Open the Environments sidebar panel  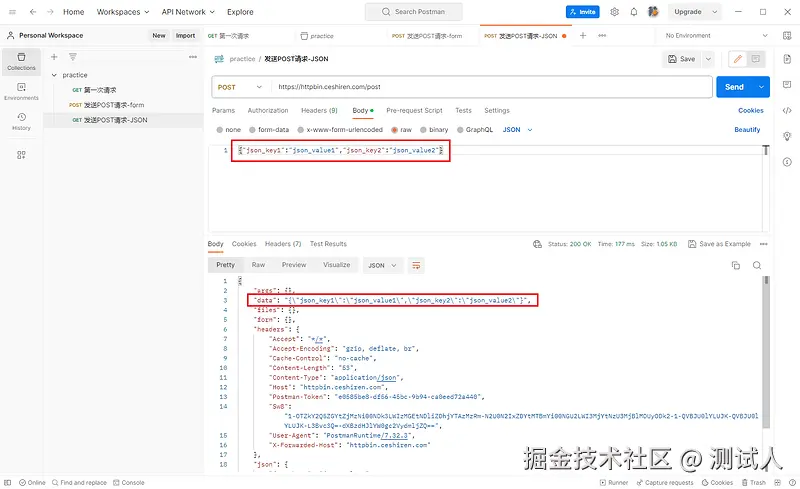(21, 91)
